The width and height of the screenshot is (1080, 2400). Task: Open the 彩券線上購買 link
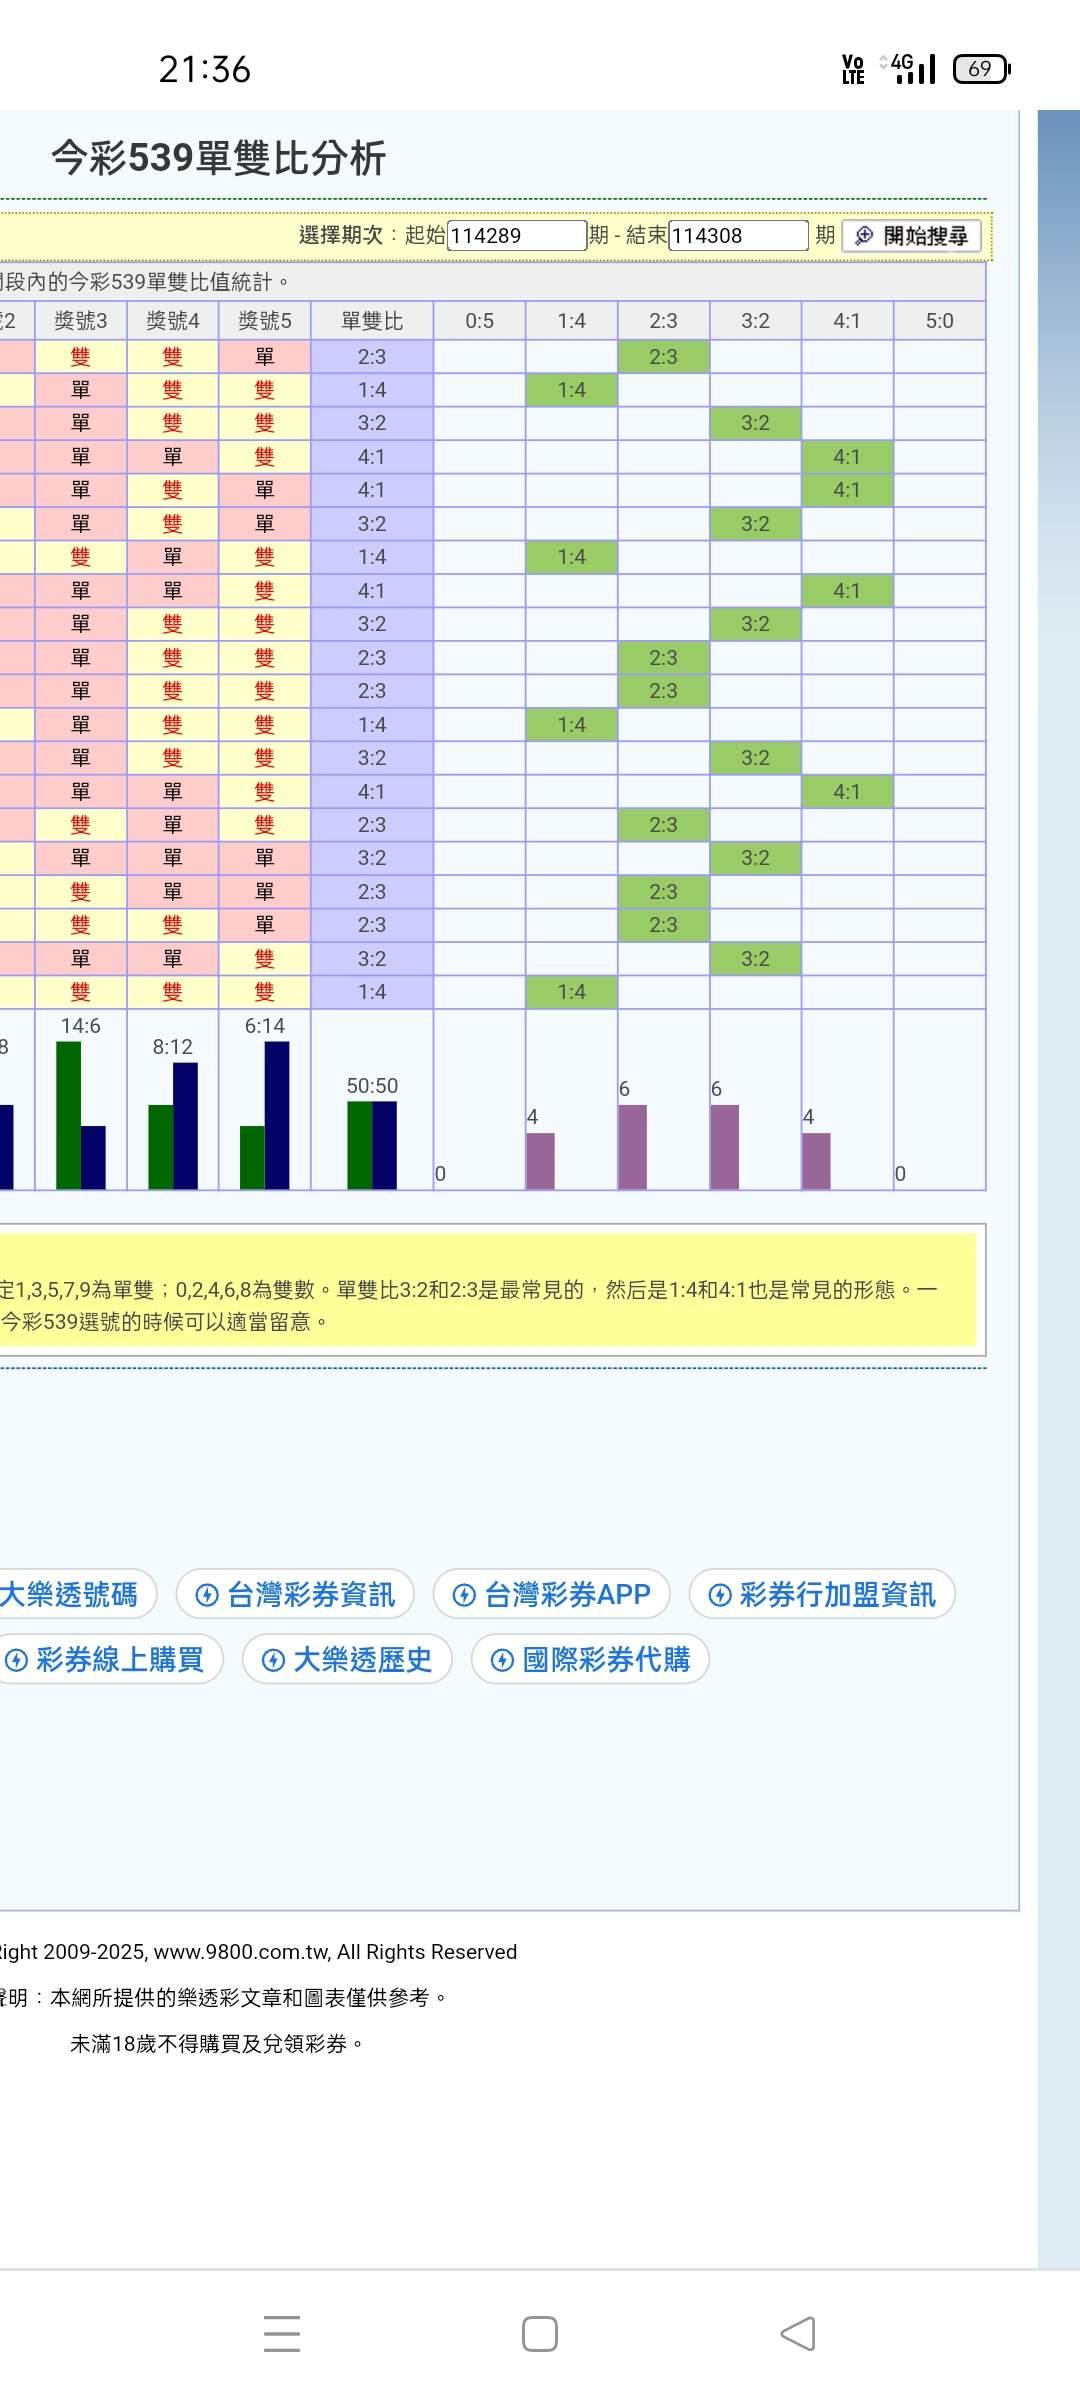(x=119, y=1661)
